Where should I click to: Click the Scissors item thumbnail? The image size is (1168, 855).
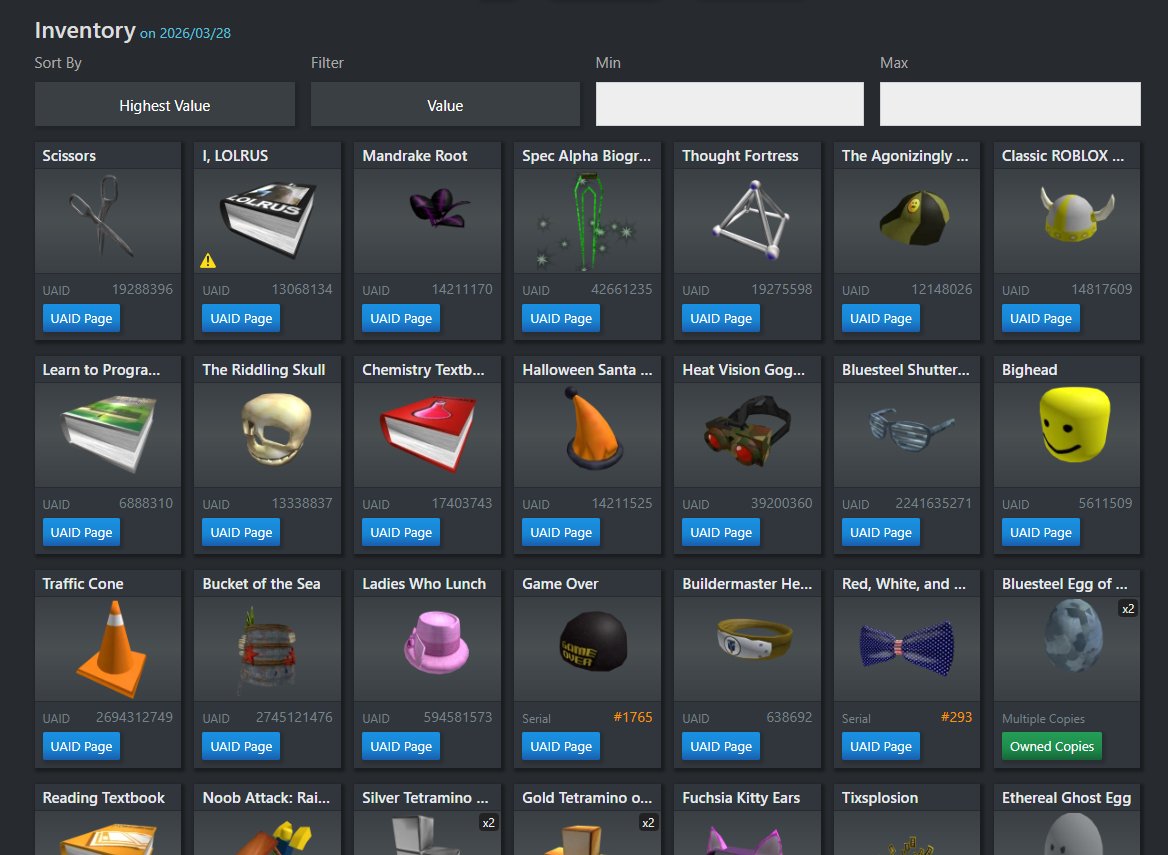click(108, 220)
